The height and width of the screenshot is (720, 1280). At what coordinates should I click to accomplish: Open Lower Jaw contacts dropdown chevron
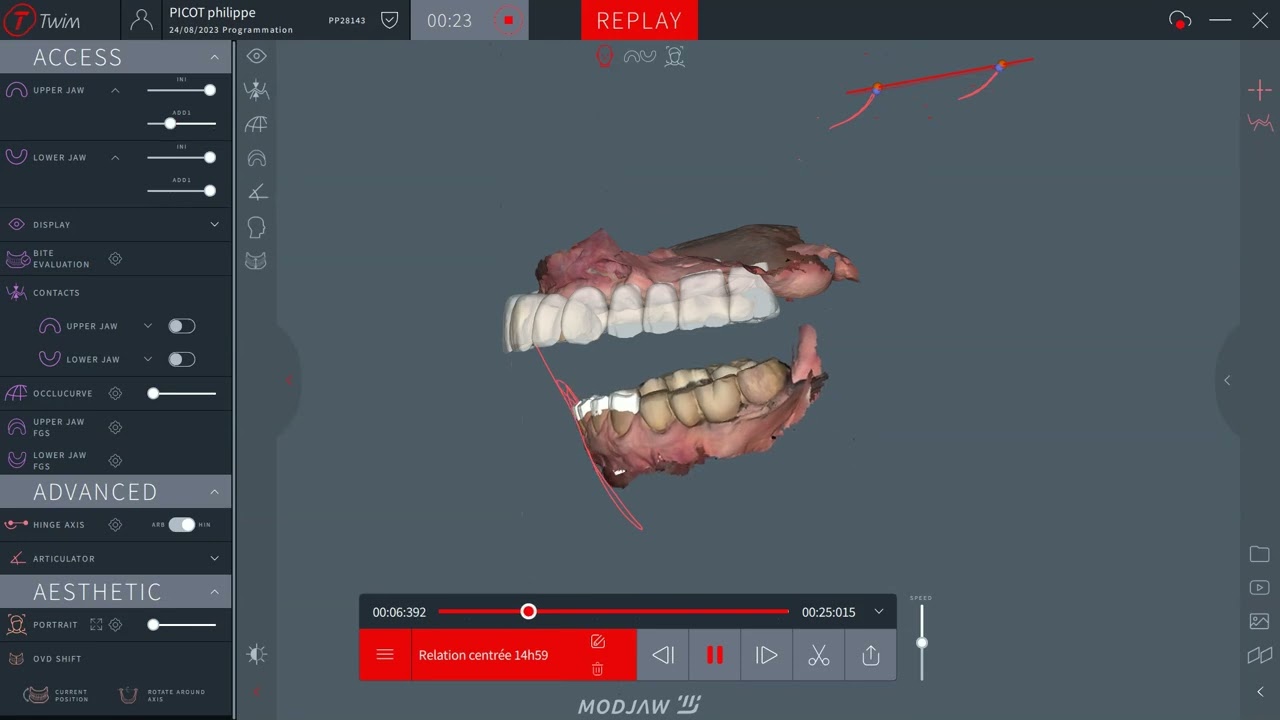click(x=148, y=359)
